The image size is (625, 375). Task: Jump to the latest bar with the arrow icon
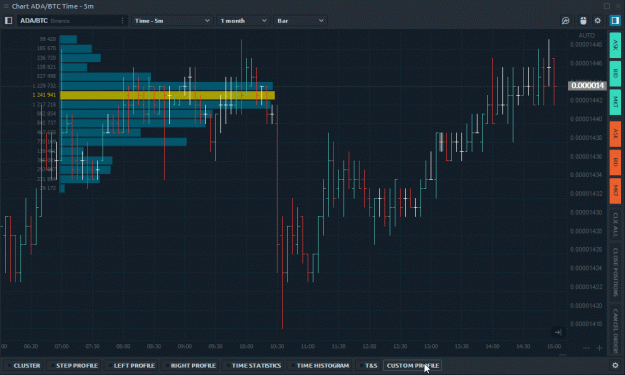coord(558,332)
